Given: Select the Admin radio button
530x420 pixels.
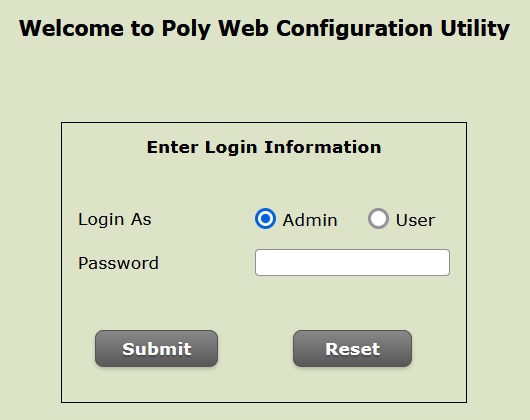Looking at the screenshot, I should [x=265, y=219].
